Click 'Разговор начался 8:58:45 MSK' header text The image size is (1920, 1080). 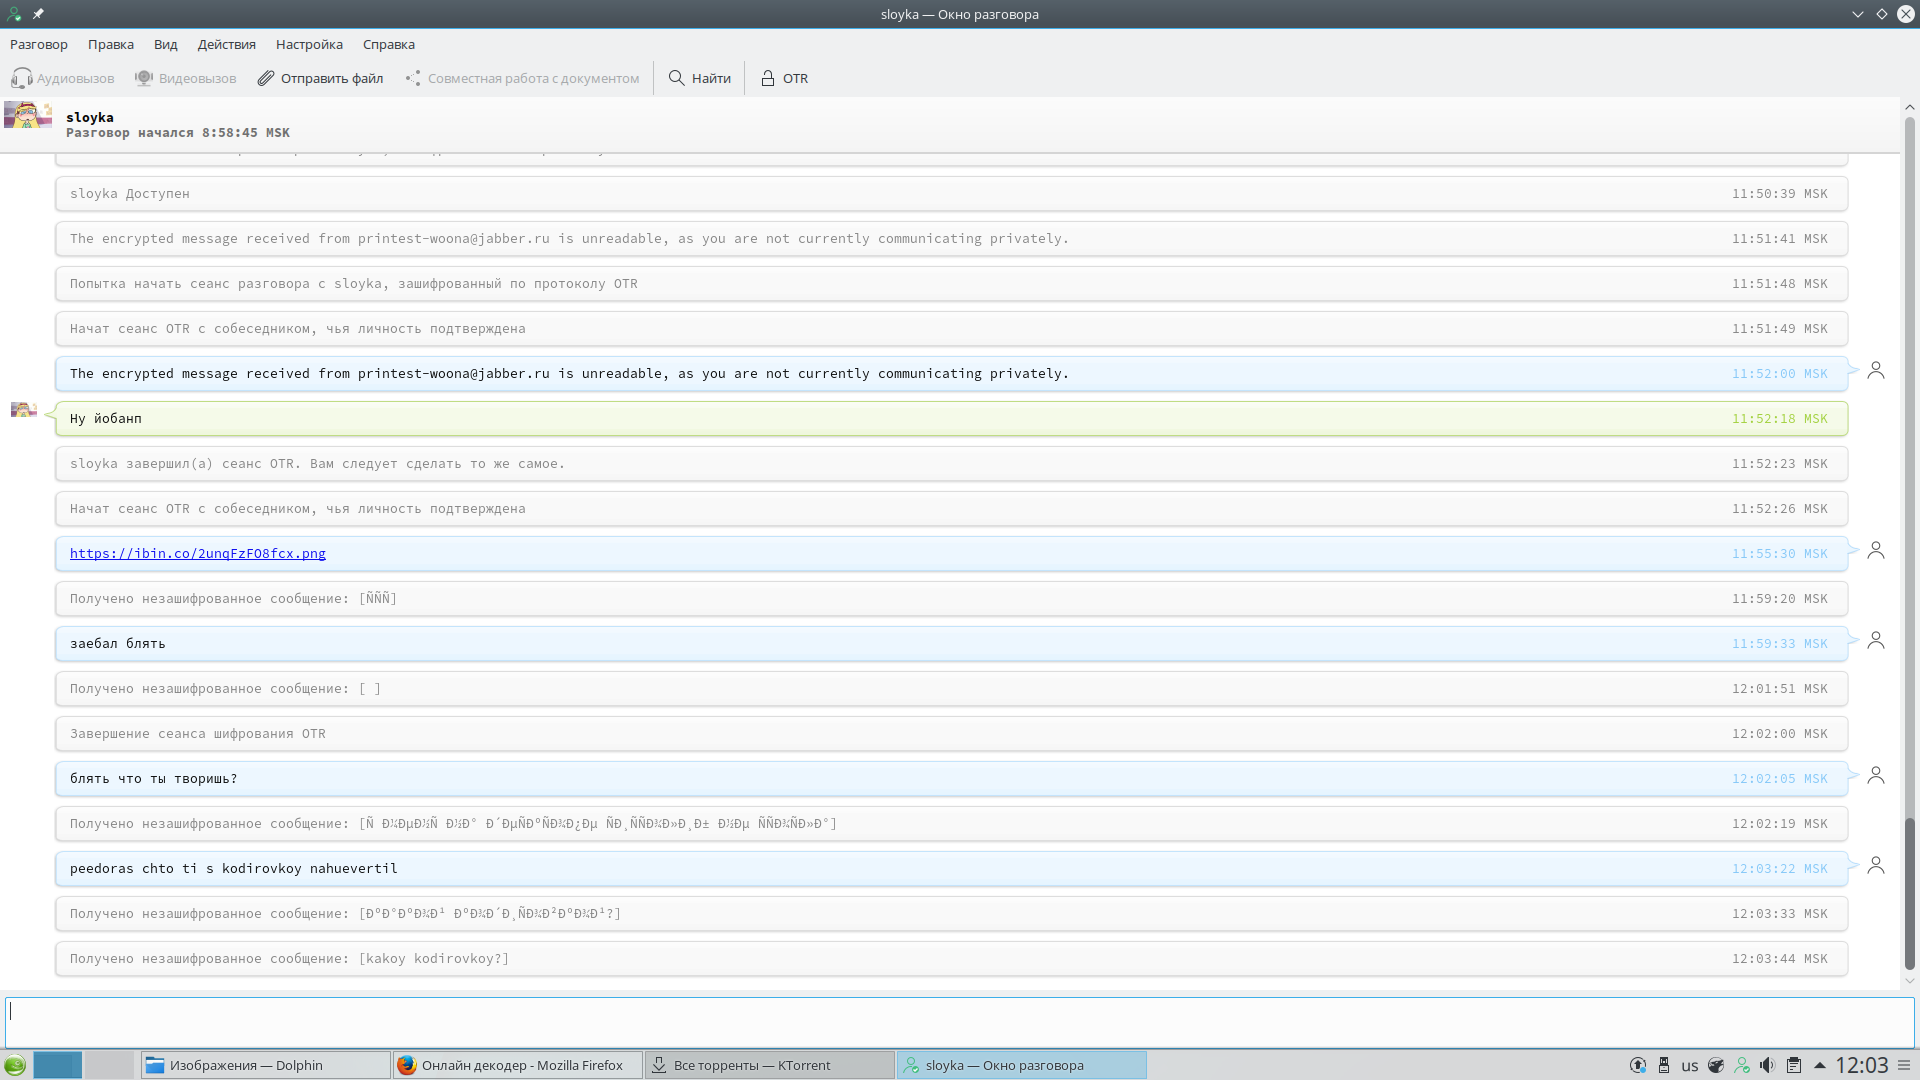point(178,133)
